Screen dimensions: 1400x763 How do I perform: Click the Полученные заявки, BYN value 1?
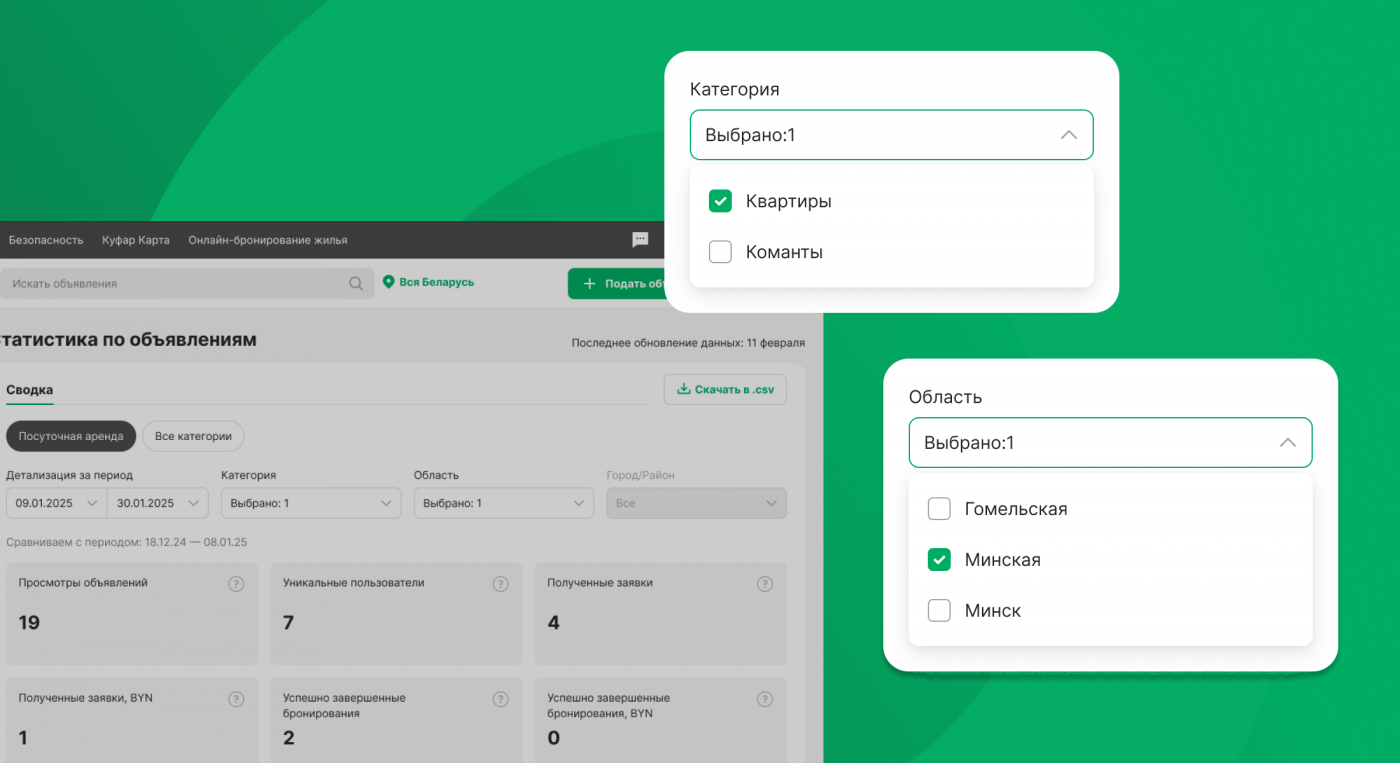pos(23,738)
